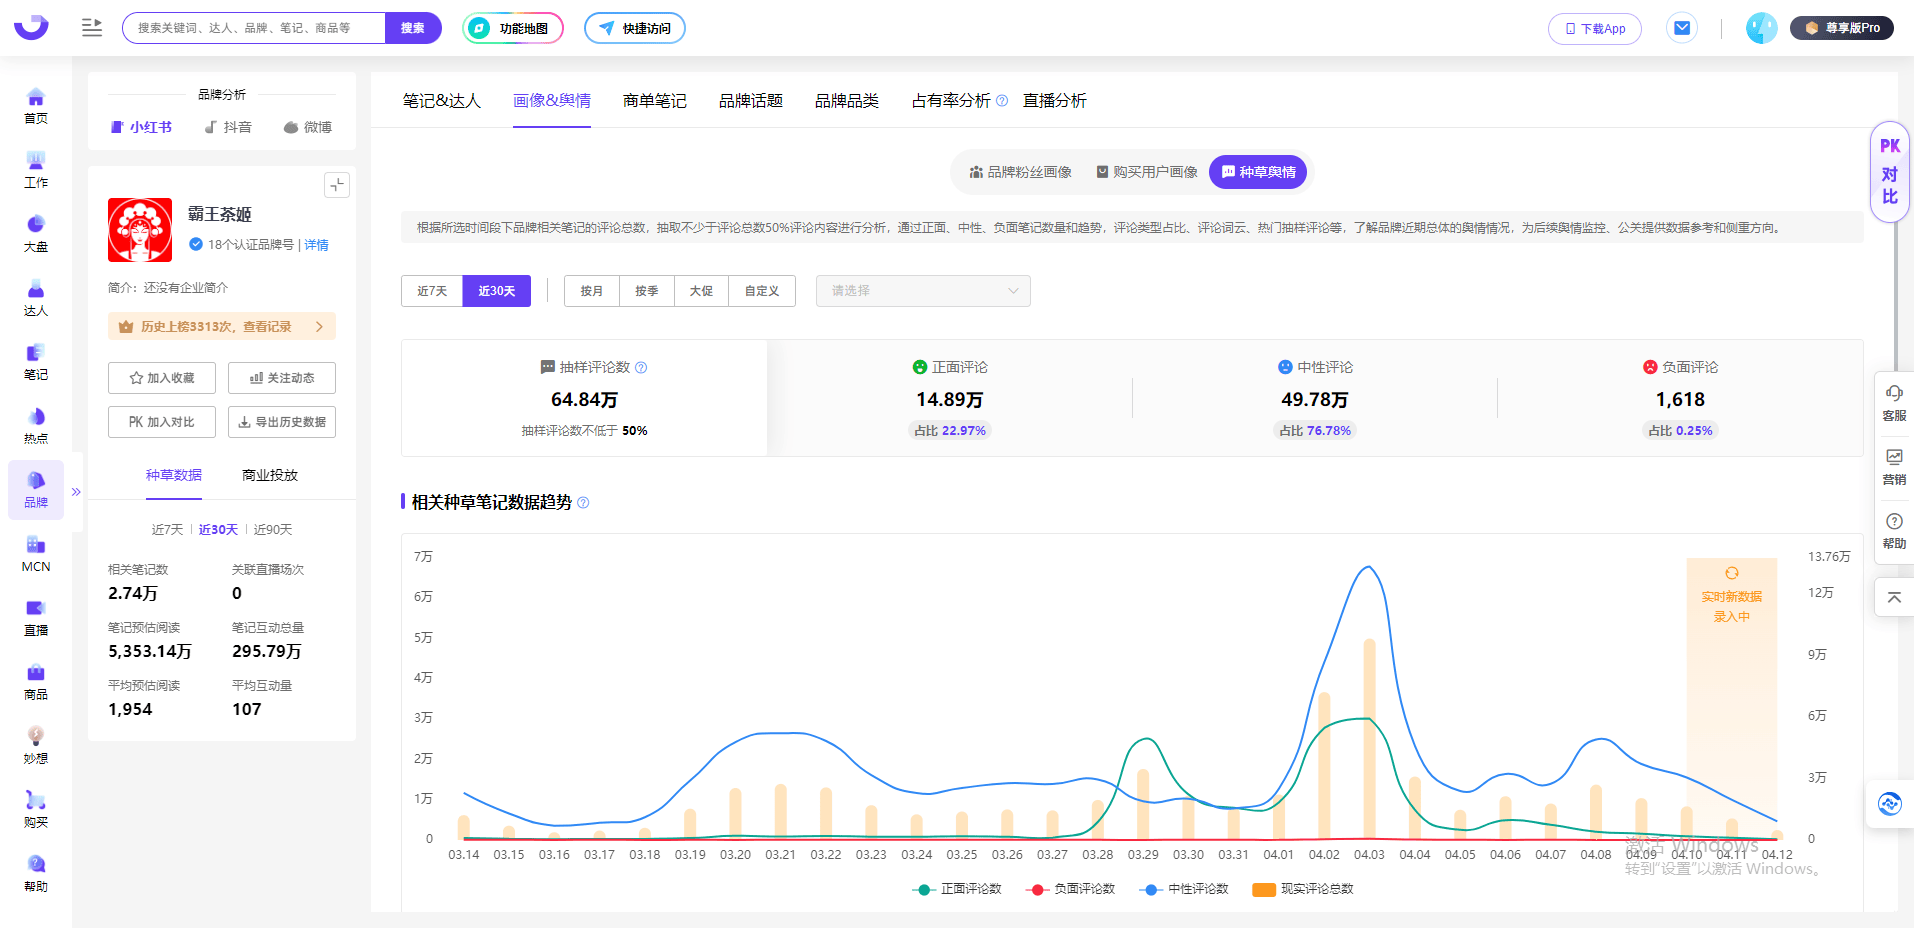Click help icon next to 占有率分析

coord(1002,101)
